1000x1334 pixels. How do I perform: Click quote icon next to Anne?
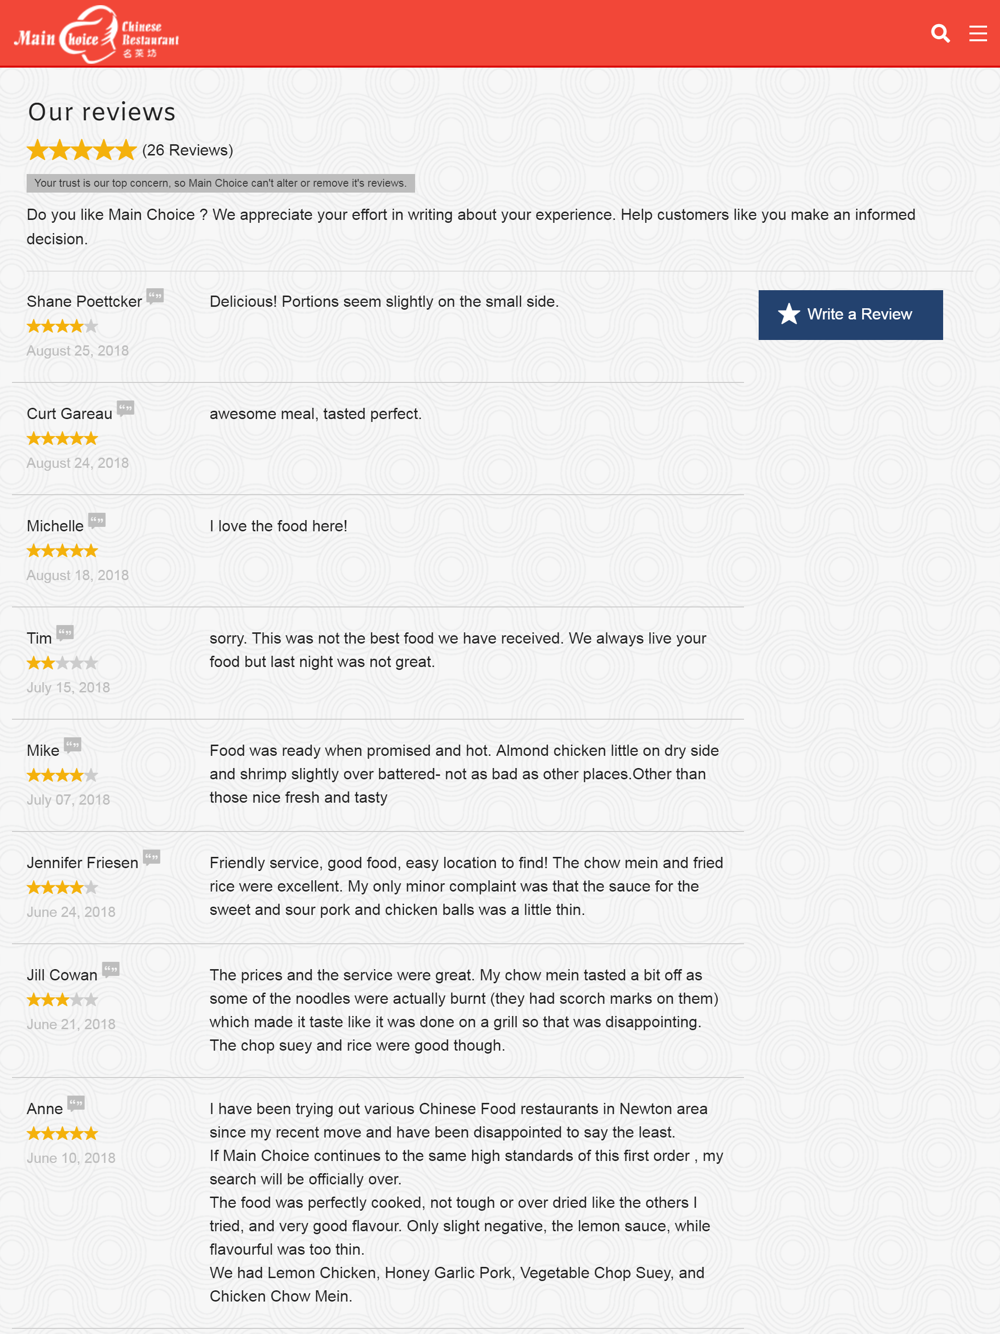pos(76,1103)
